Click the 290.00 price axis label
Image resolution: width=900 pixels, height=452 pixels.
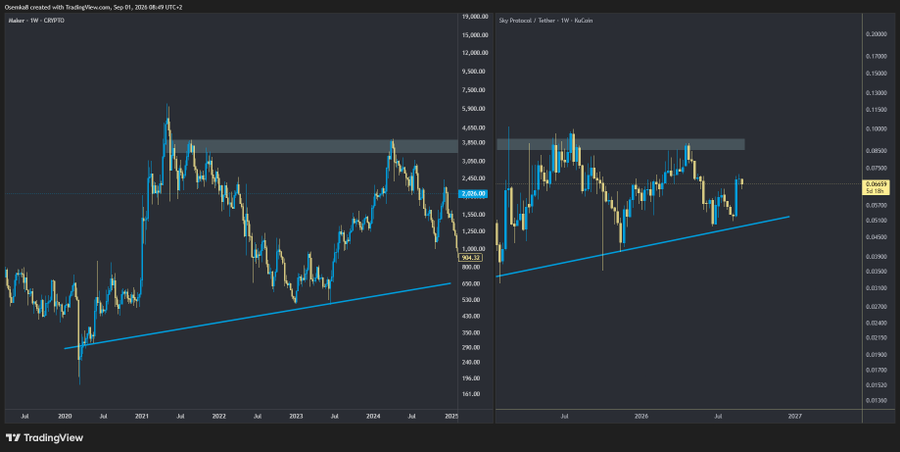[471, 347]
